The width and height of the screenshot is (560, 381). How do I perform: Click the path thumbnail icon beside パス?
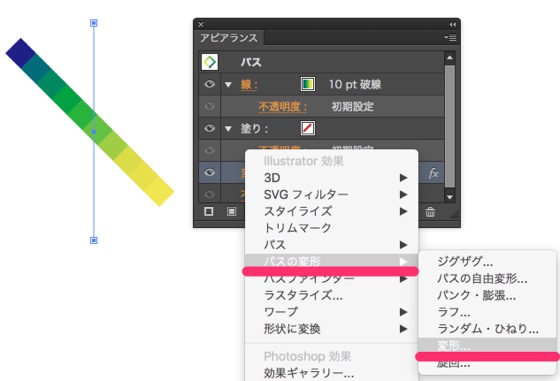(210, 62)
